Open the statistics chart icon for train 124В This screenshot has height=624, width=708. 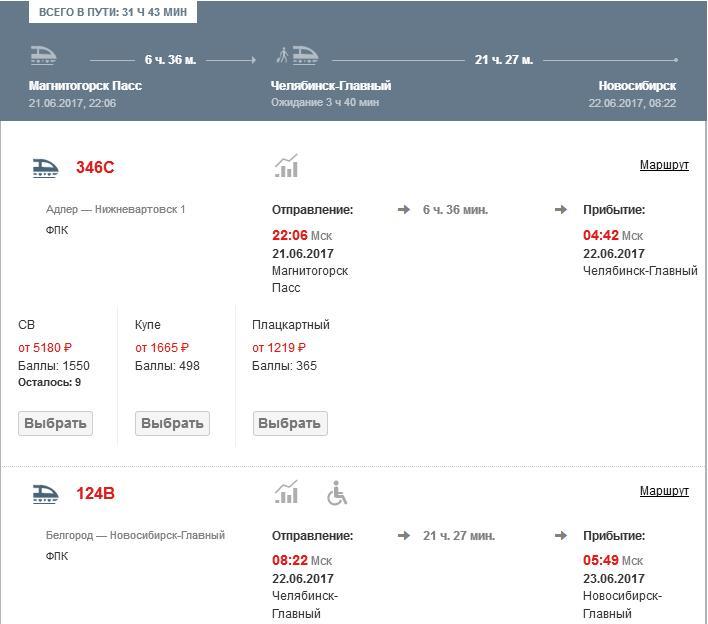pos(287,492)
